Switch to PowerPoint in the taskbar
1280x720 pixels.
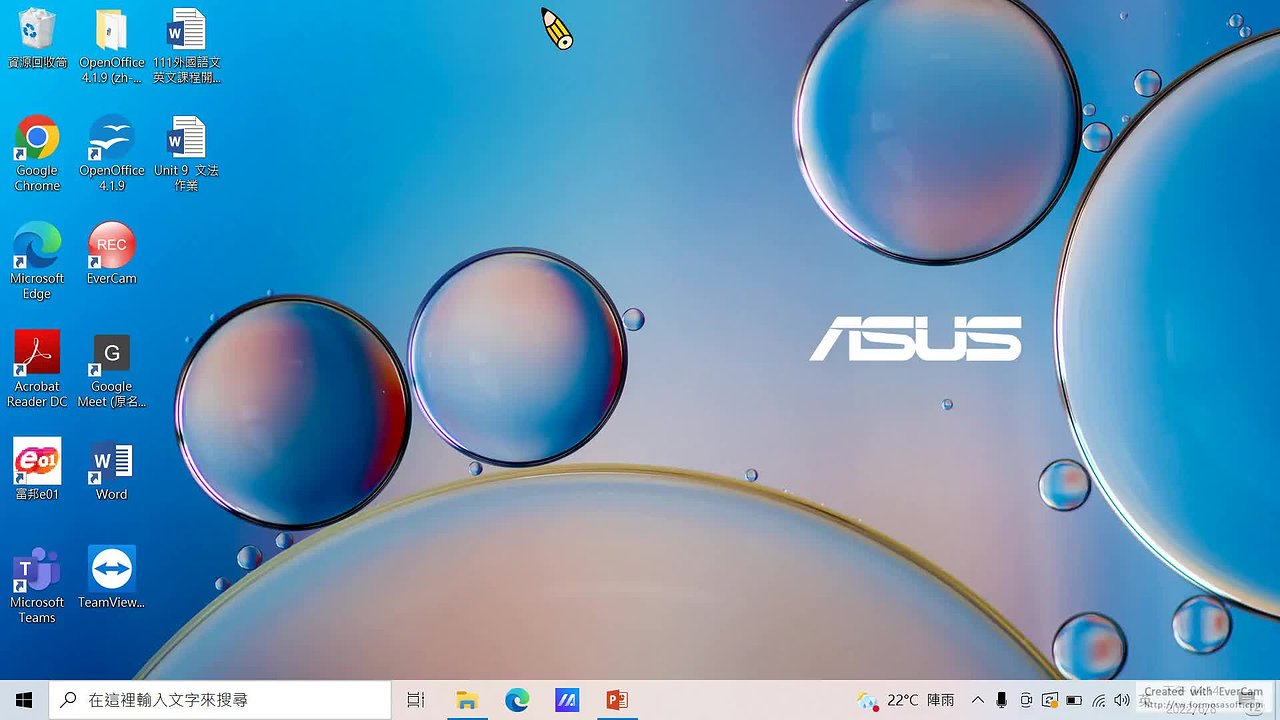(617, 700)
